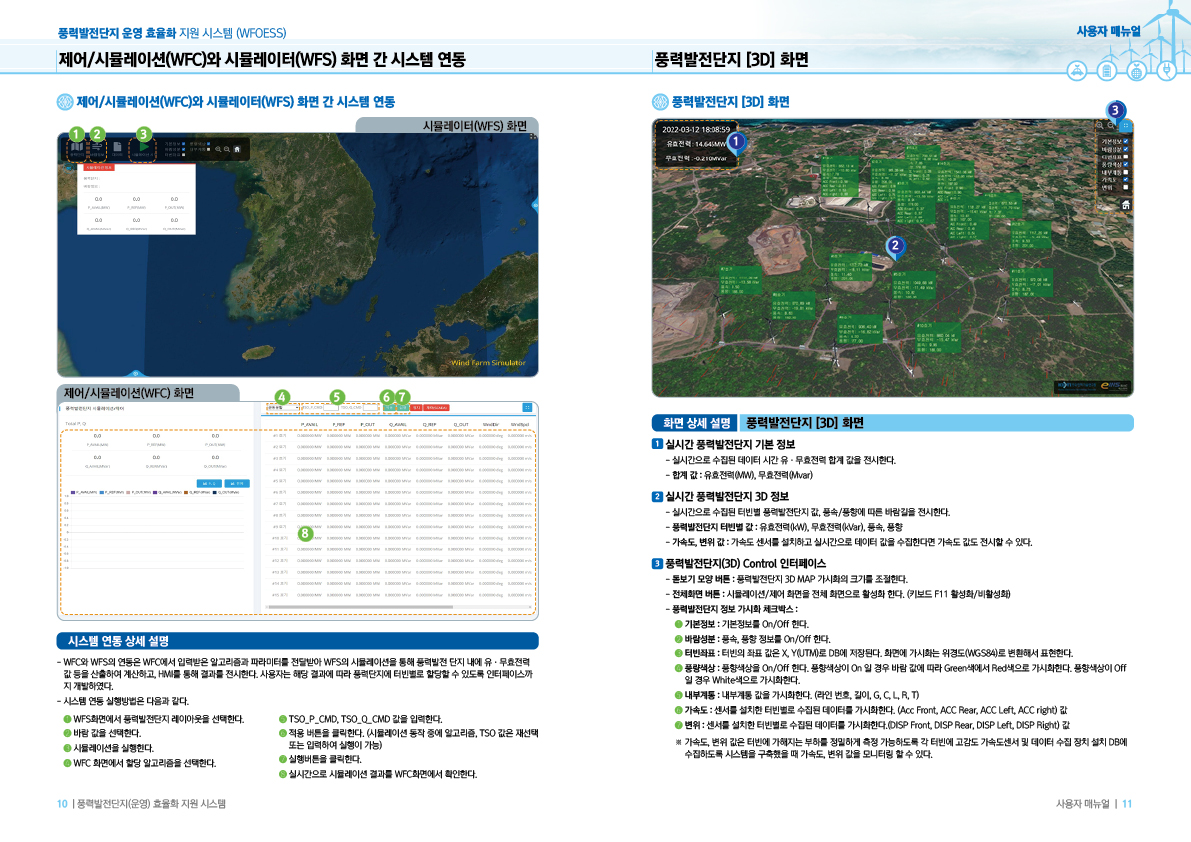Click the wind value icon in WFS toolbar

coord(97,147)
